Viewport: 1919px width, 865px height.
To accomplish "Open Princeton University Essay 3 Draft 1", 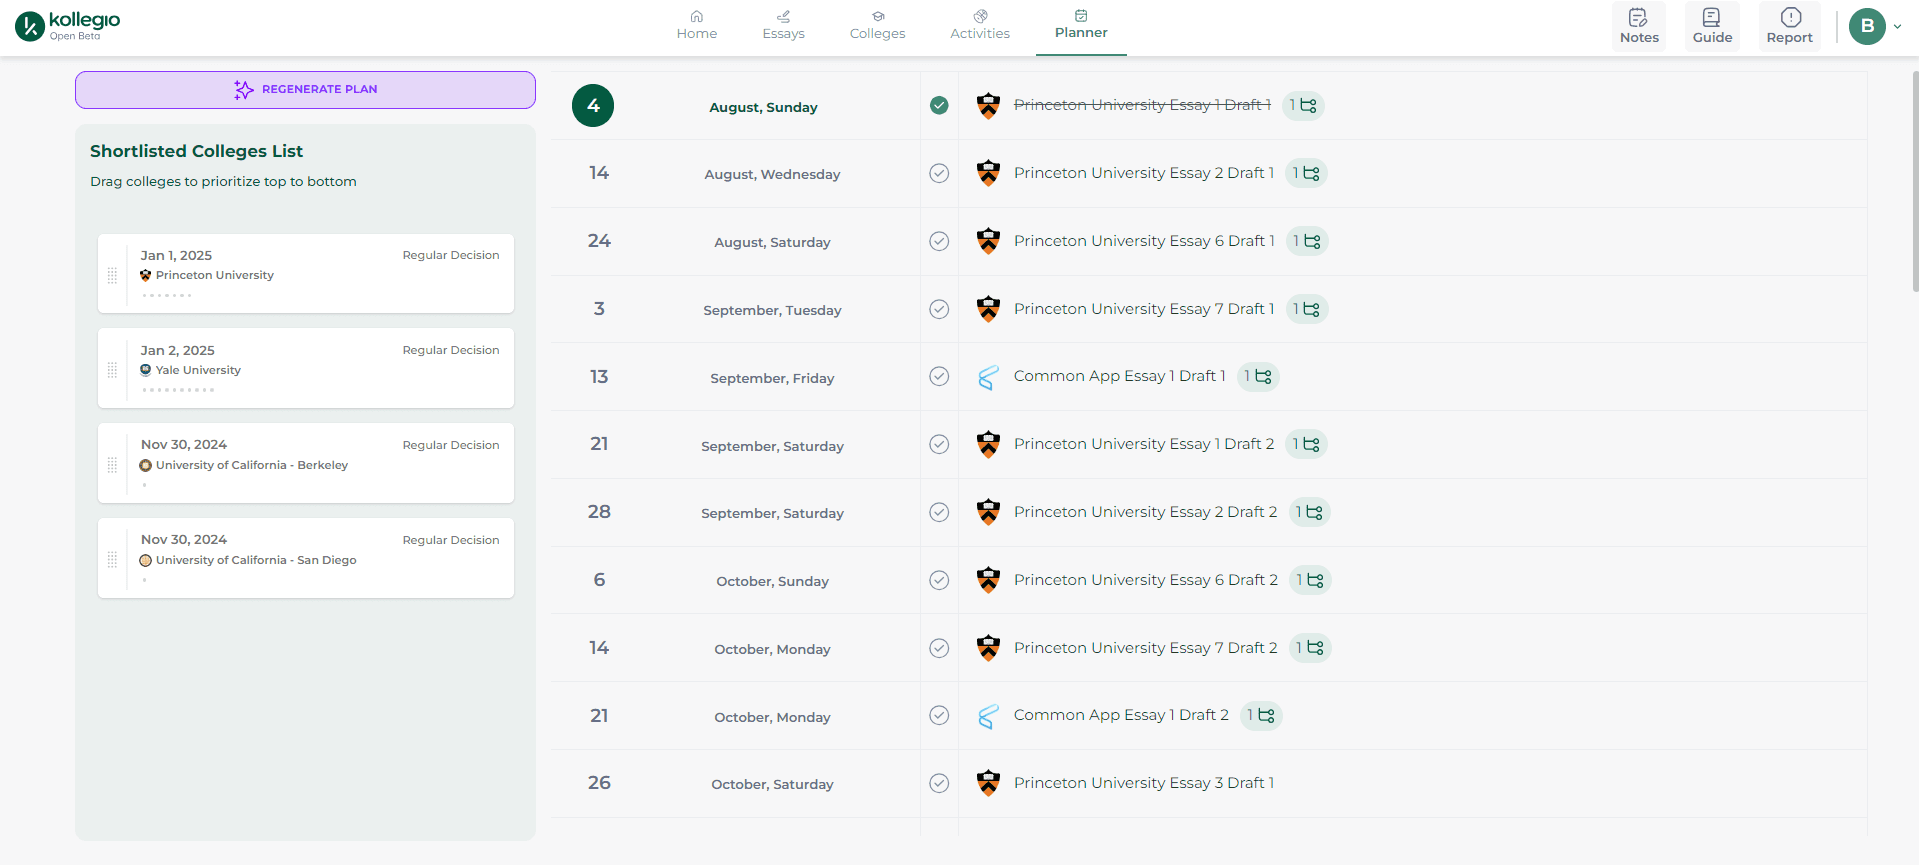I will 1144,783.
